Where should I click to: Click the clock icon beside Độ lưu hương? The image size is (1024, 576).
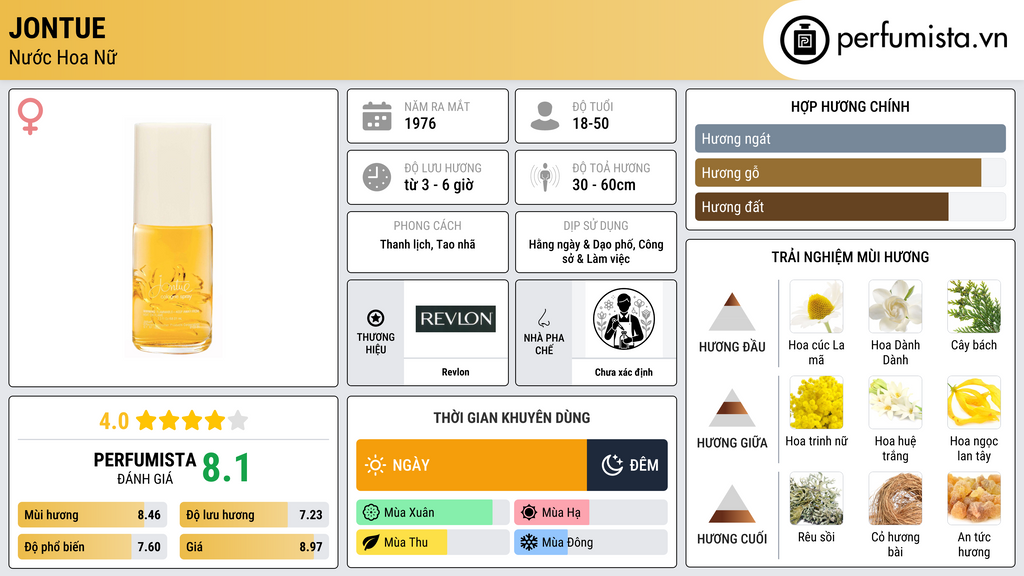coord(377,177)
